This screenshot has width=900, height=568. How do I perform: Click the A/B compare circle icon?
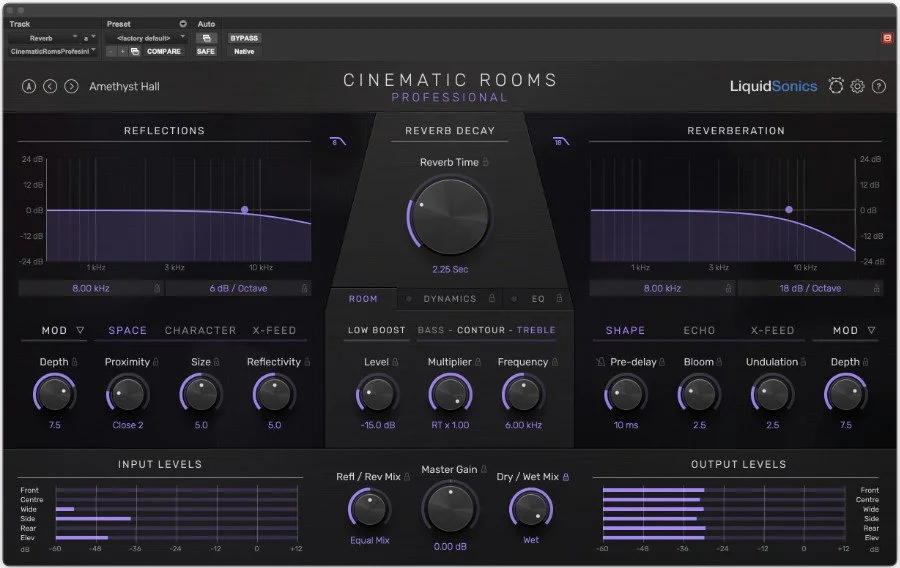pos(29,86)
